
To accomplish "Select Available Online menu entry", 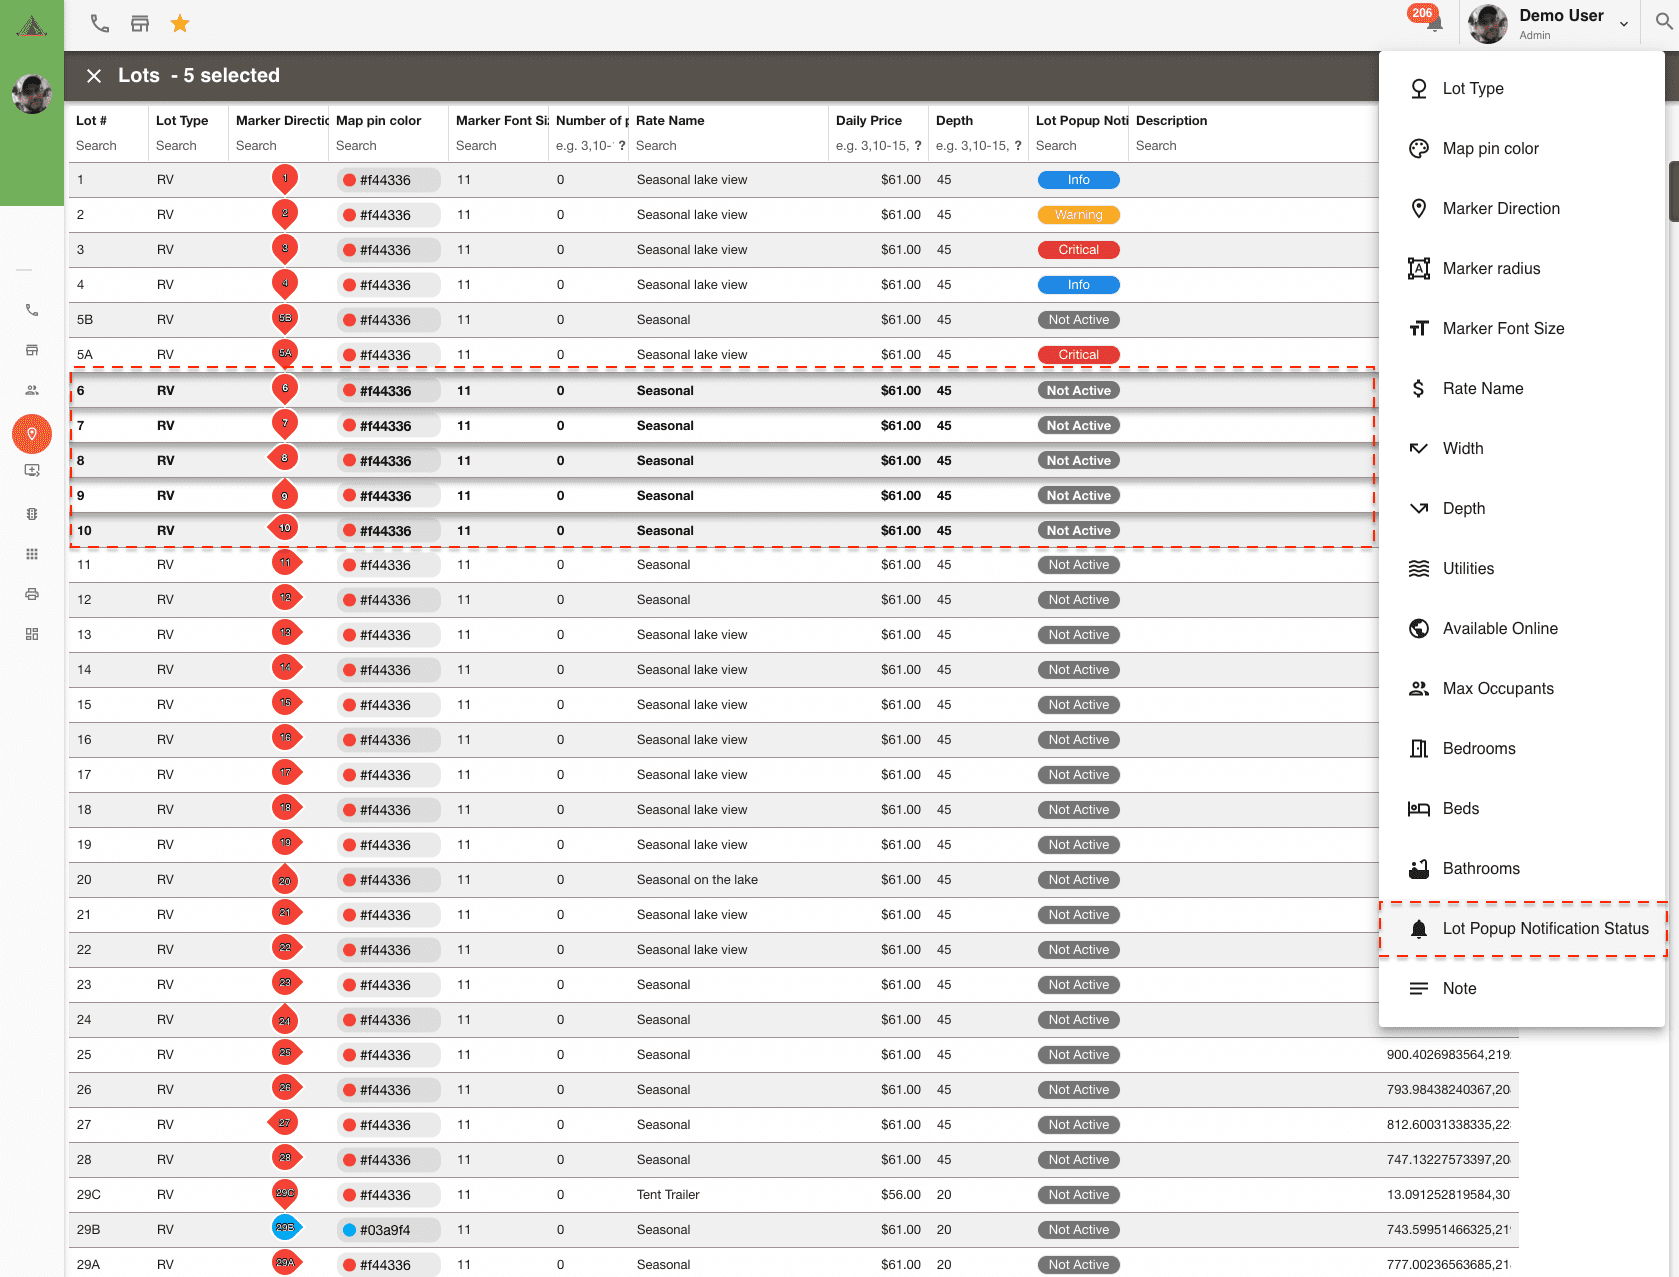I will pyautogui.click(x=1522, y=628).
